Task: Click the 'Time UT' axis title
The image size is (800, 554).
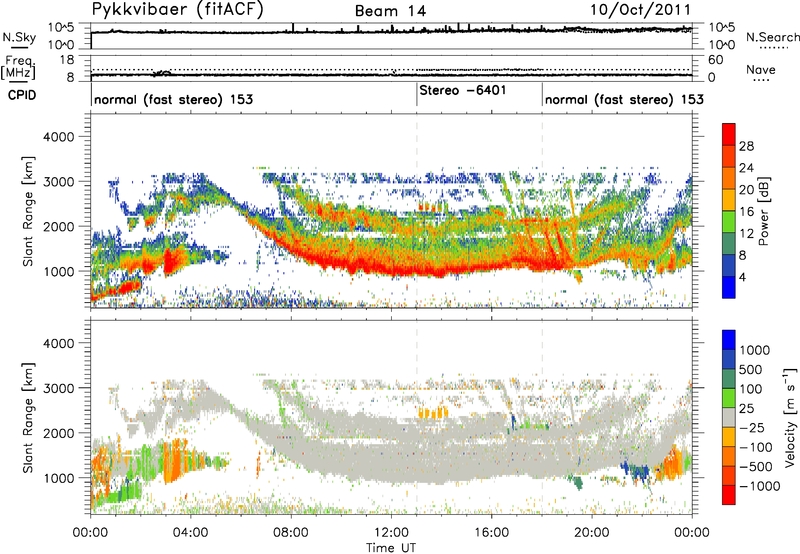Action: click(x=391, y=548)
